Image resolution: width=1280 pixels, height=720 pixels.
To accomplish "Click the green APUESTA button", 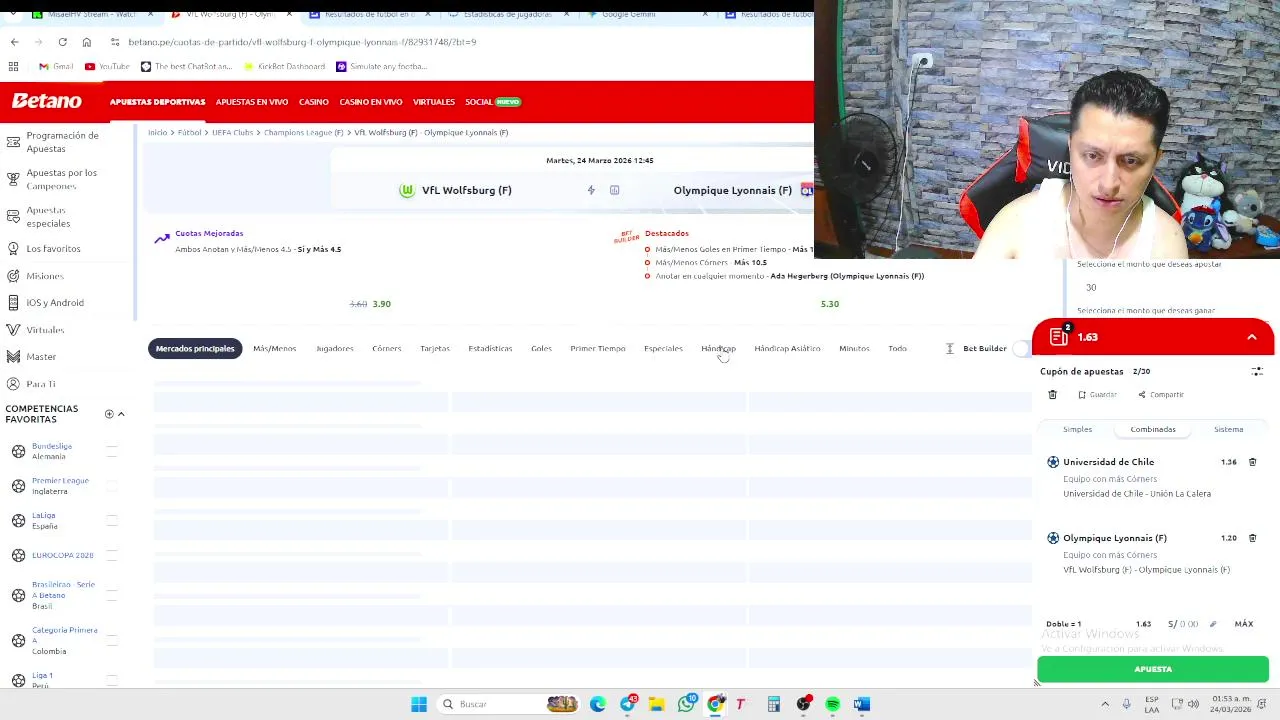I will pyautogui.click(x=1153, y=669).
